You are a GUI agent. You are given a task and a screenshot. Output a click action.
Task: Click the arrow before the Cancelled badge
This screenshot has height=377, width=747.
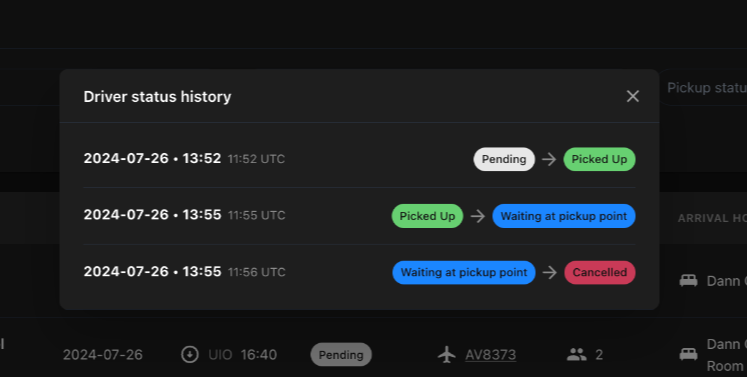coord(550,272)
